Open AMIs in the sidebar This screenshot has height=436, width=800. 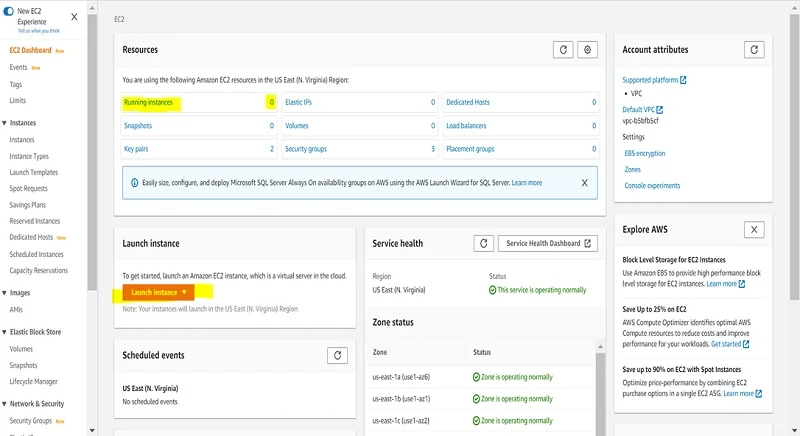[x=16, y=310]
